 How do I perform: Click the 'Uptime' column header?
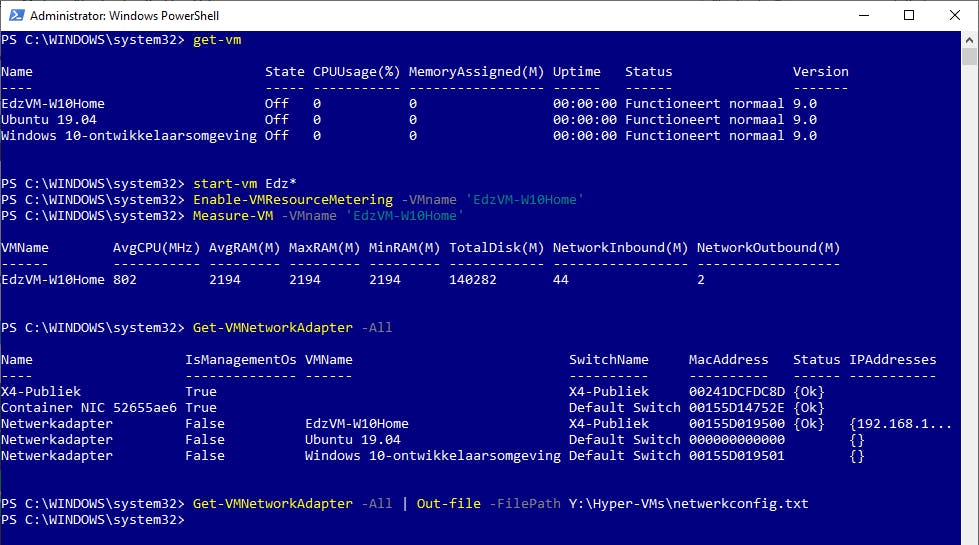coord(576,72)
